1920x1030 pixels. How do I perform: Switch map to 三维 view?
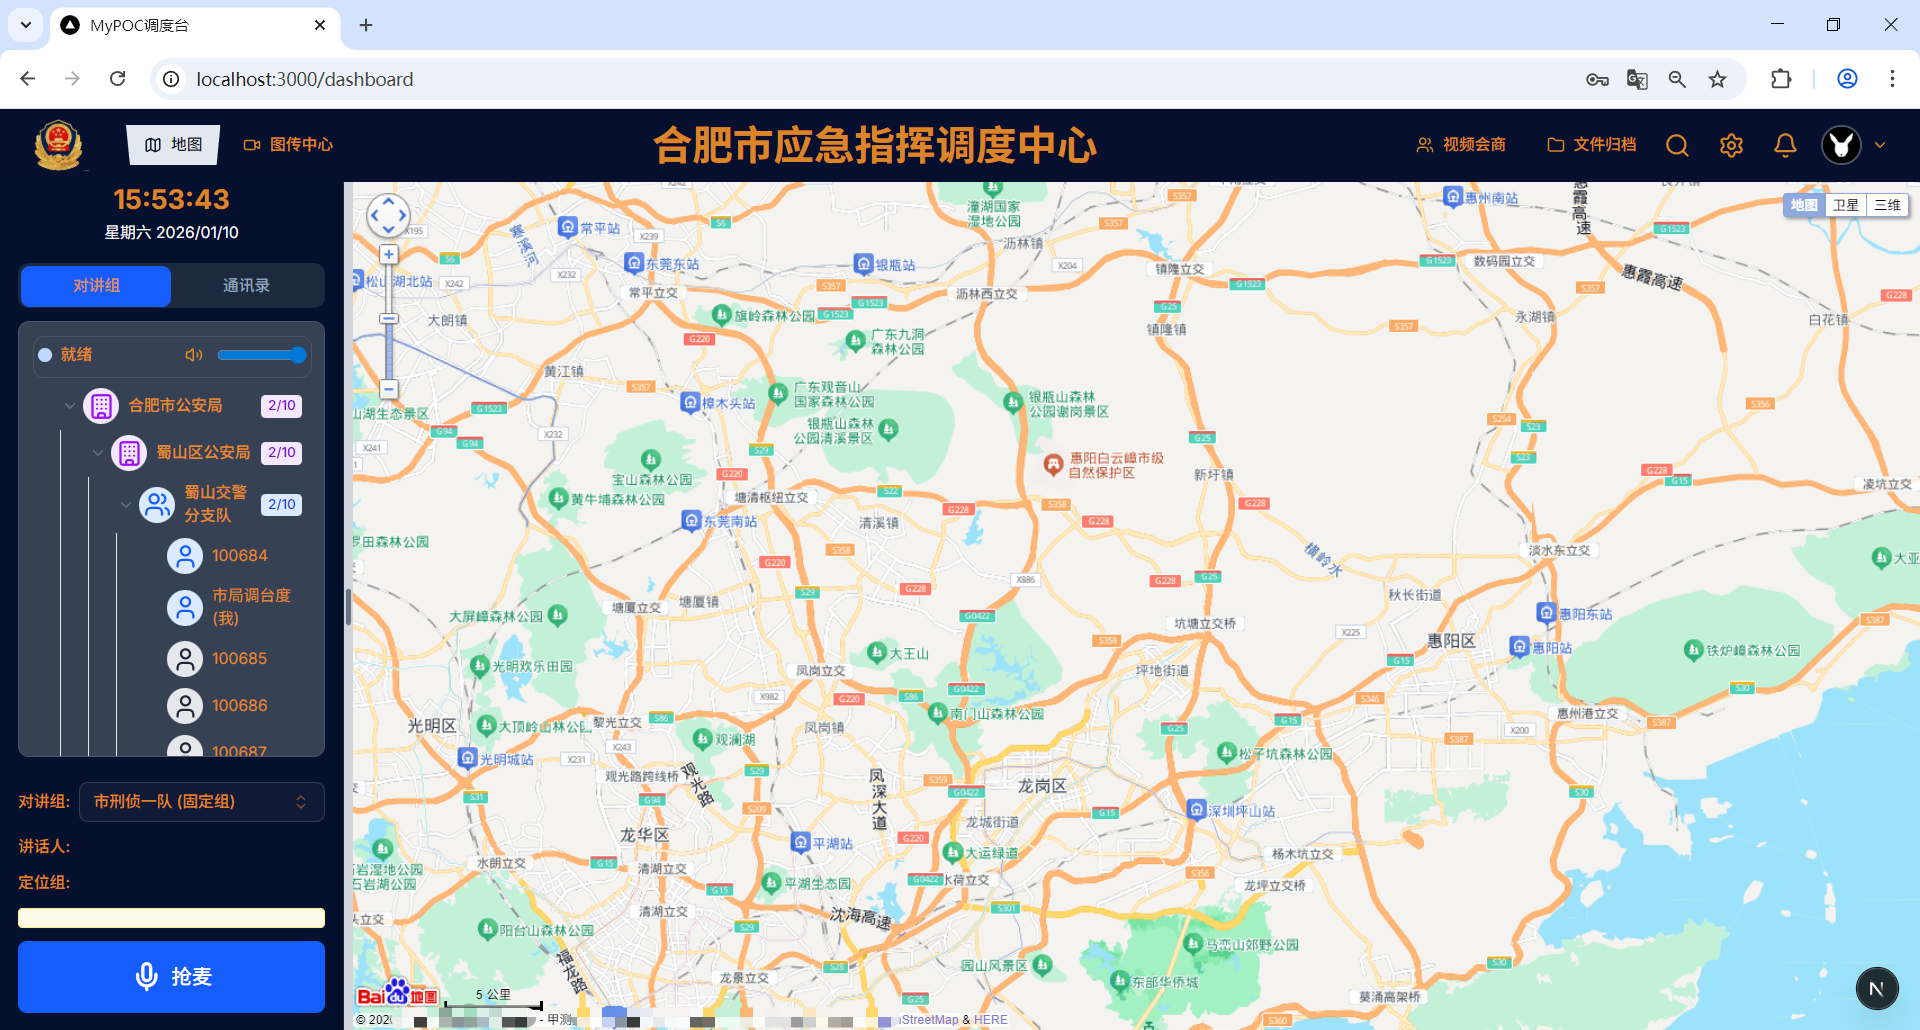click(x=1887, y=204)
